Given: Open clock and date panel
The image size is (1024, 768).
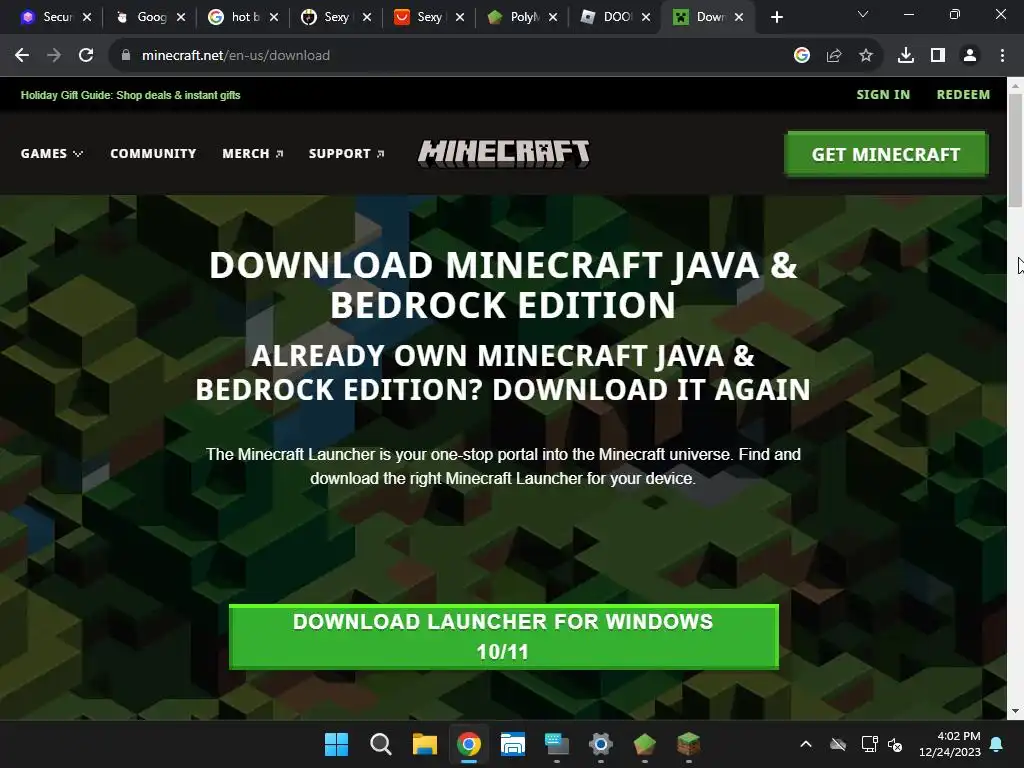Looking at the screenshot, I should pyautogui.click(x=950, y=744).
